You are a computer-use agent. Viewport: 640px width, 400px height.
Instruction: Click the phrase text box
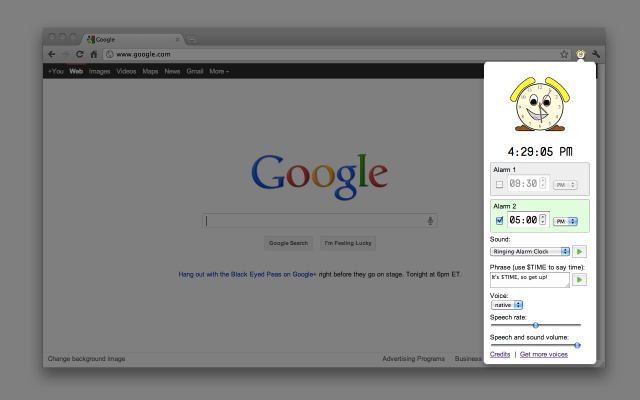(529, 280)
